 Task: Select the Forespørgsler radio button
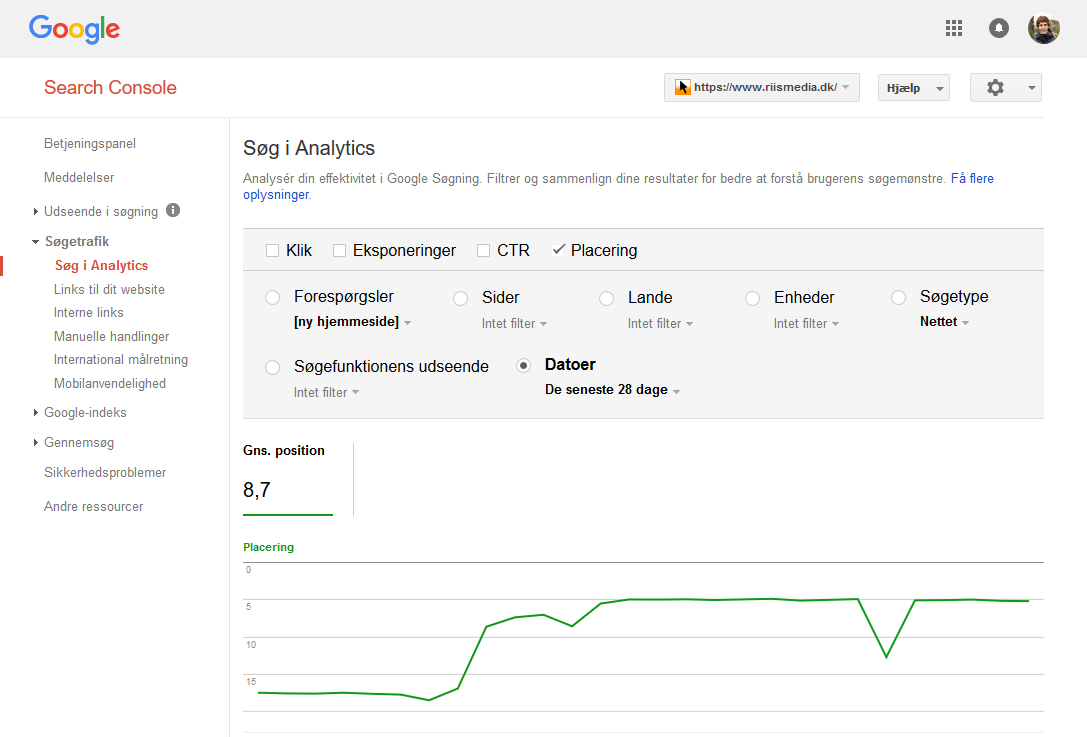click(x=272, y=297)
